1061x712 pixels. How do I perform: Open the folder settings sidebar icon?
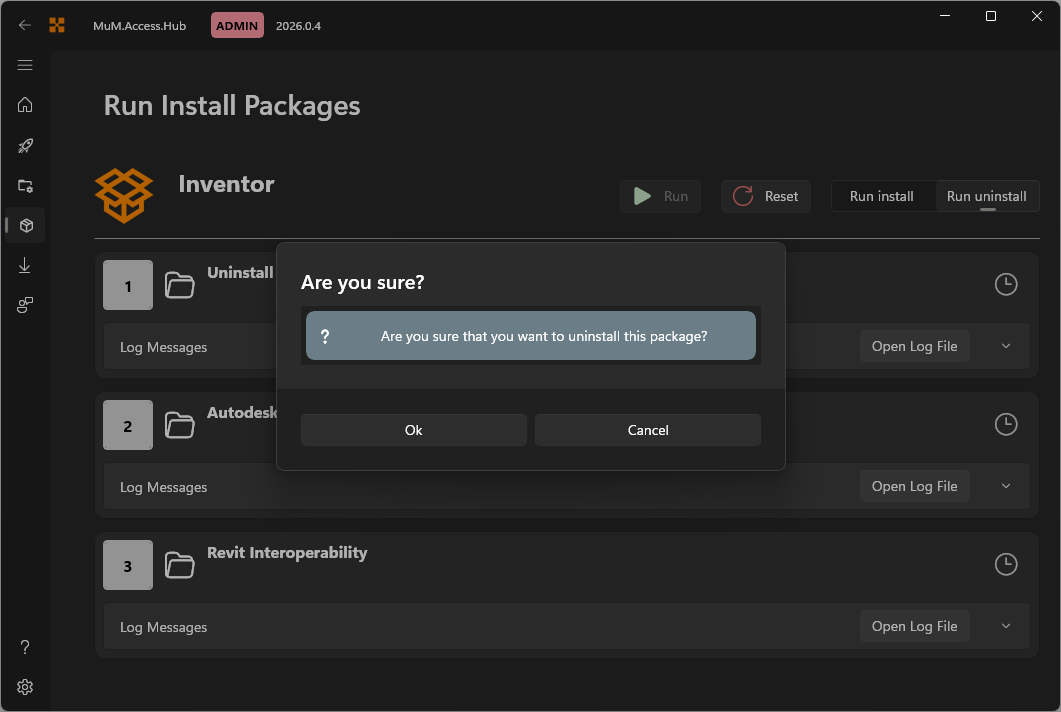pyautogui.click(x=25, y=185)
